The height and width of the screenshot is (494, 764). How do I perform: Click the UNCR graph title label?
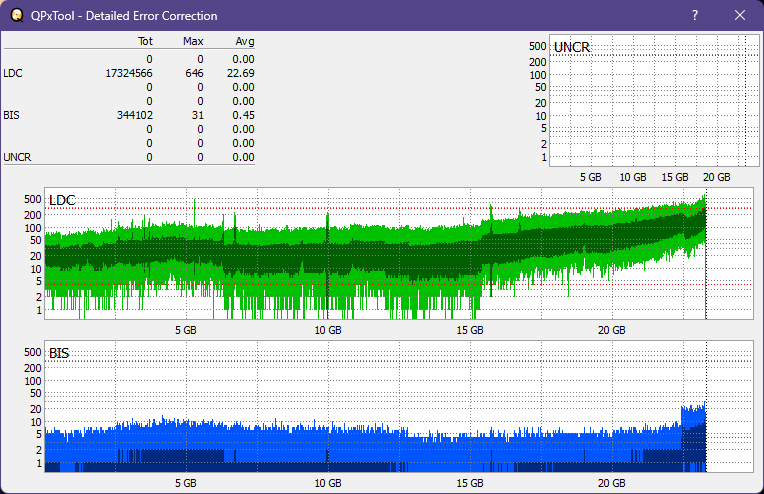point(572,47)
